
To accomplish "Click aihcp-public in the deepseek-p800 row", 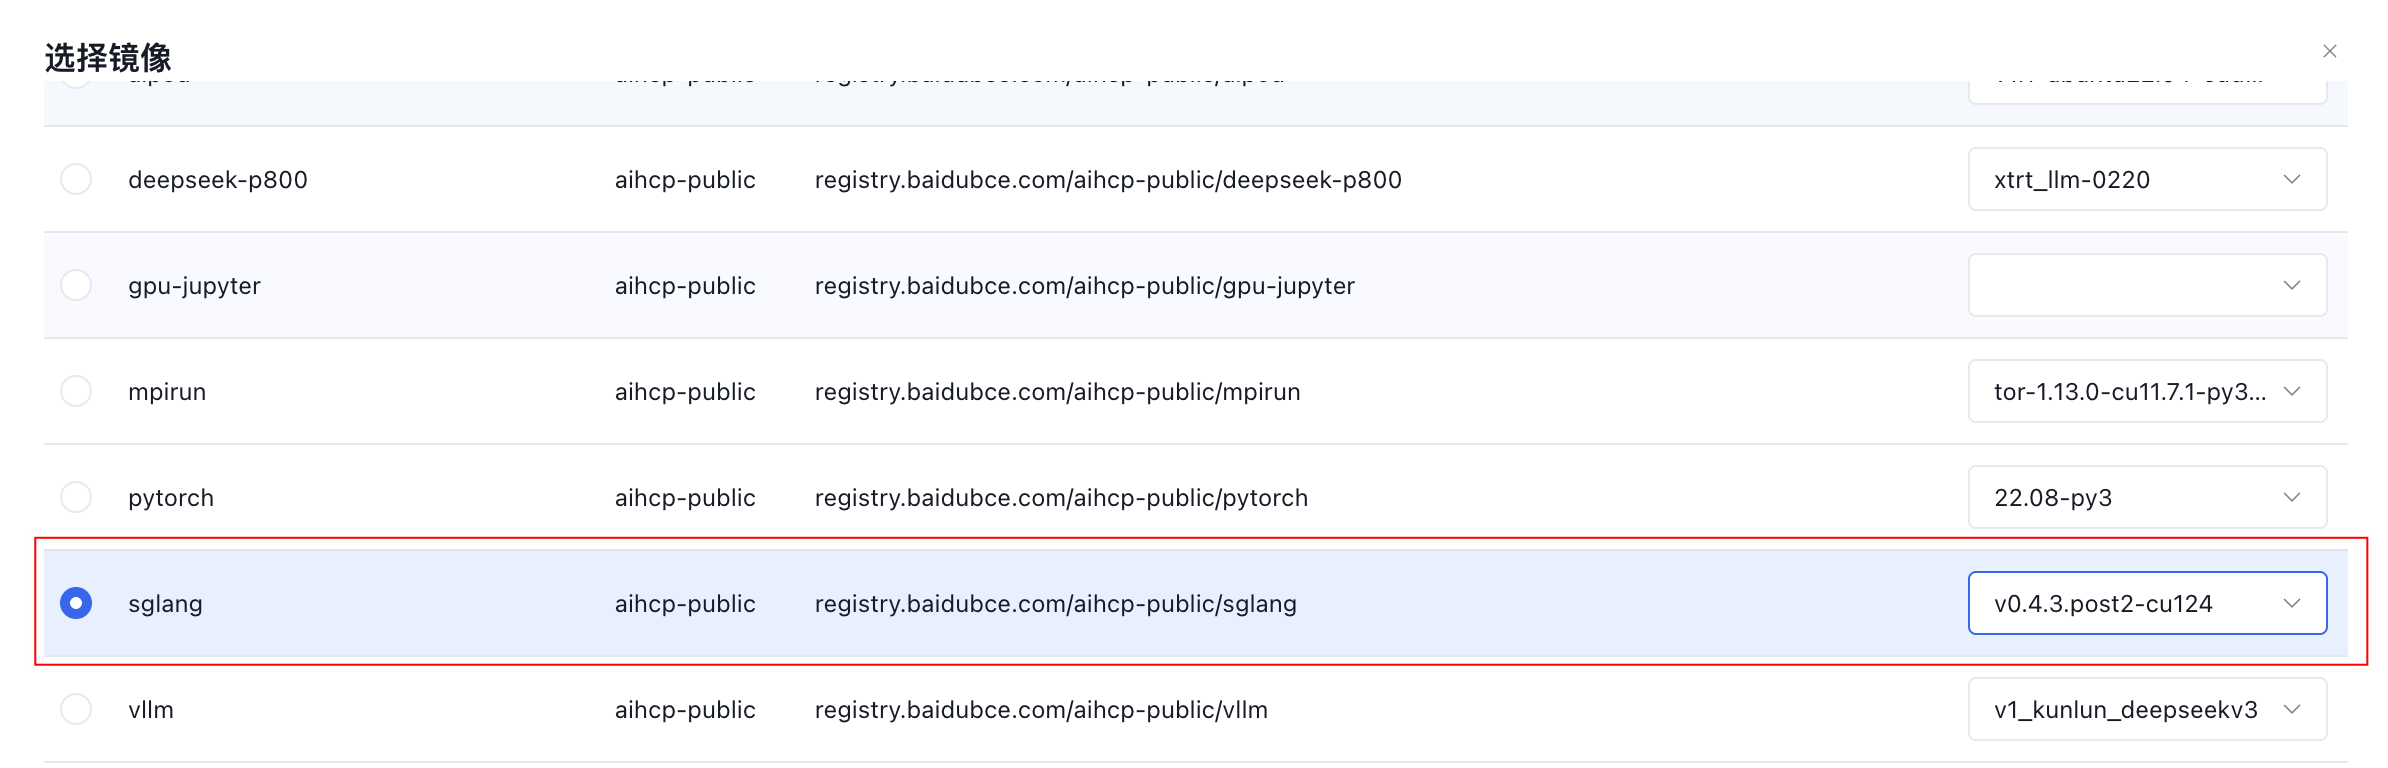I will coord(685,180).
